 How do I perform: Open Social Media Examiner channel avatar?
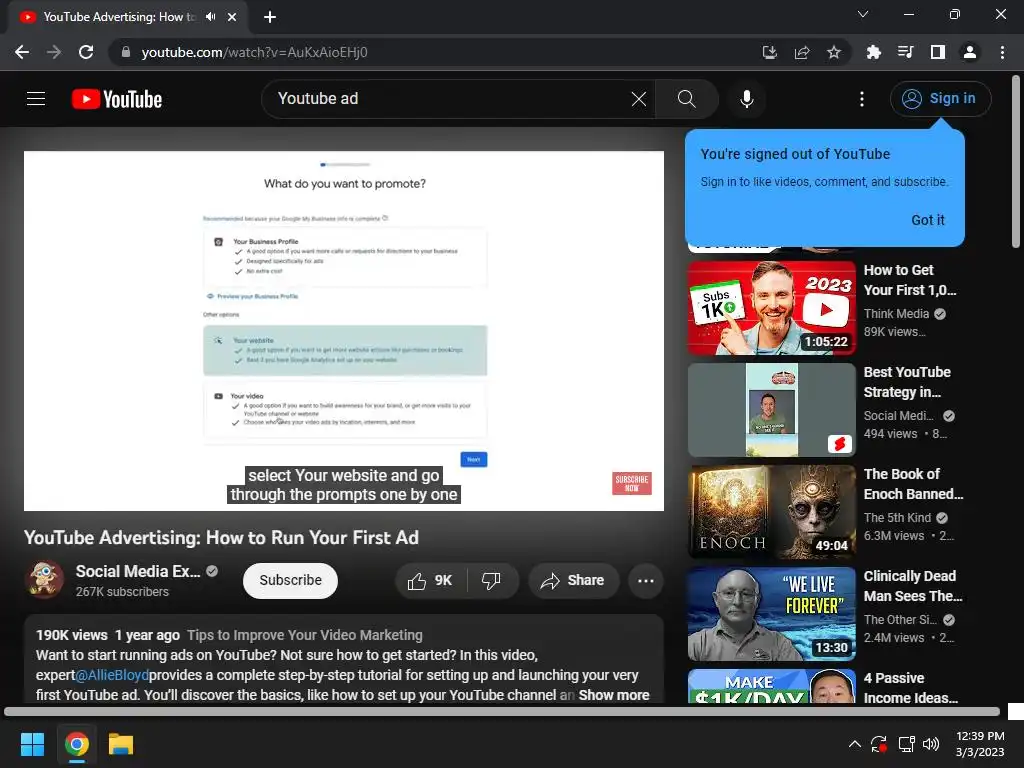point(44,579)
